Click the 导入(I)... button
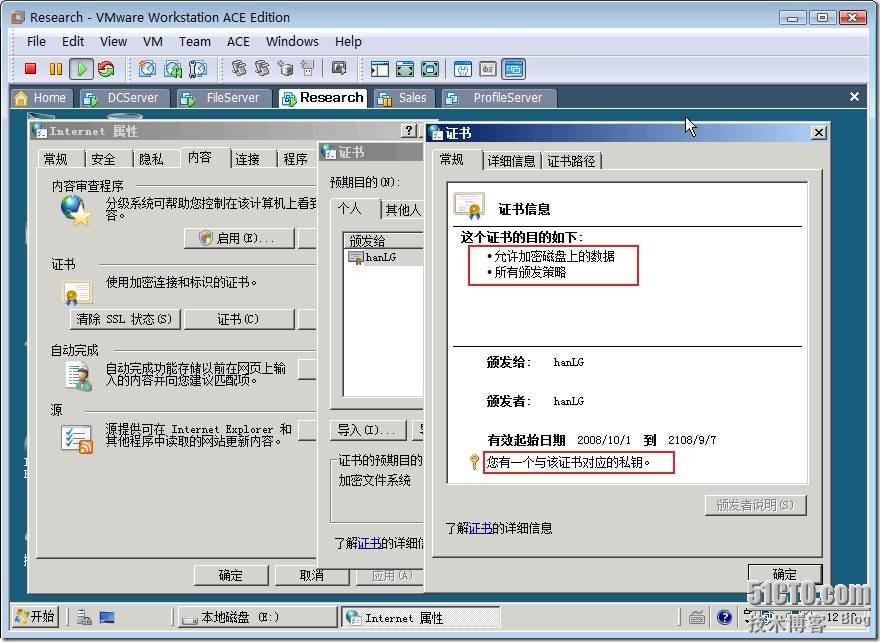The width and height of the screenshot is (880, 642). tap(368, 430)
